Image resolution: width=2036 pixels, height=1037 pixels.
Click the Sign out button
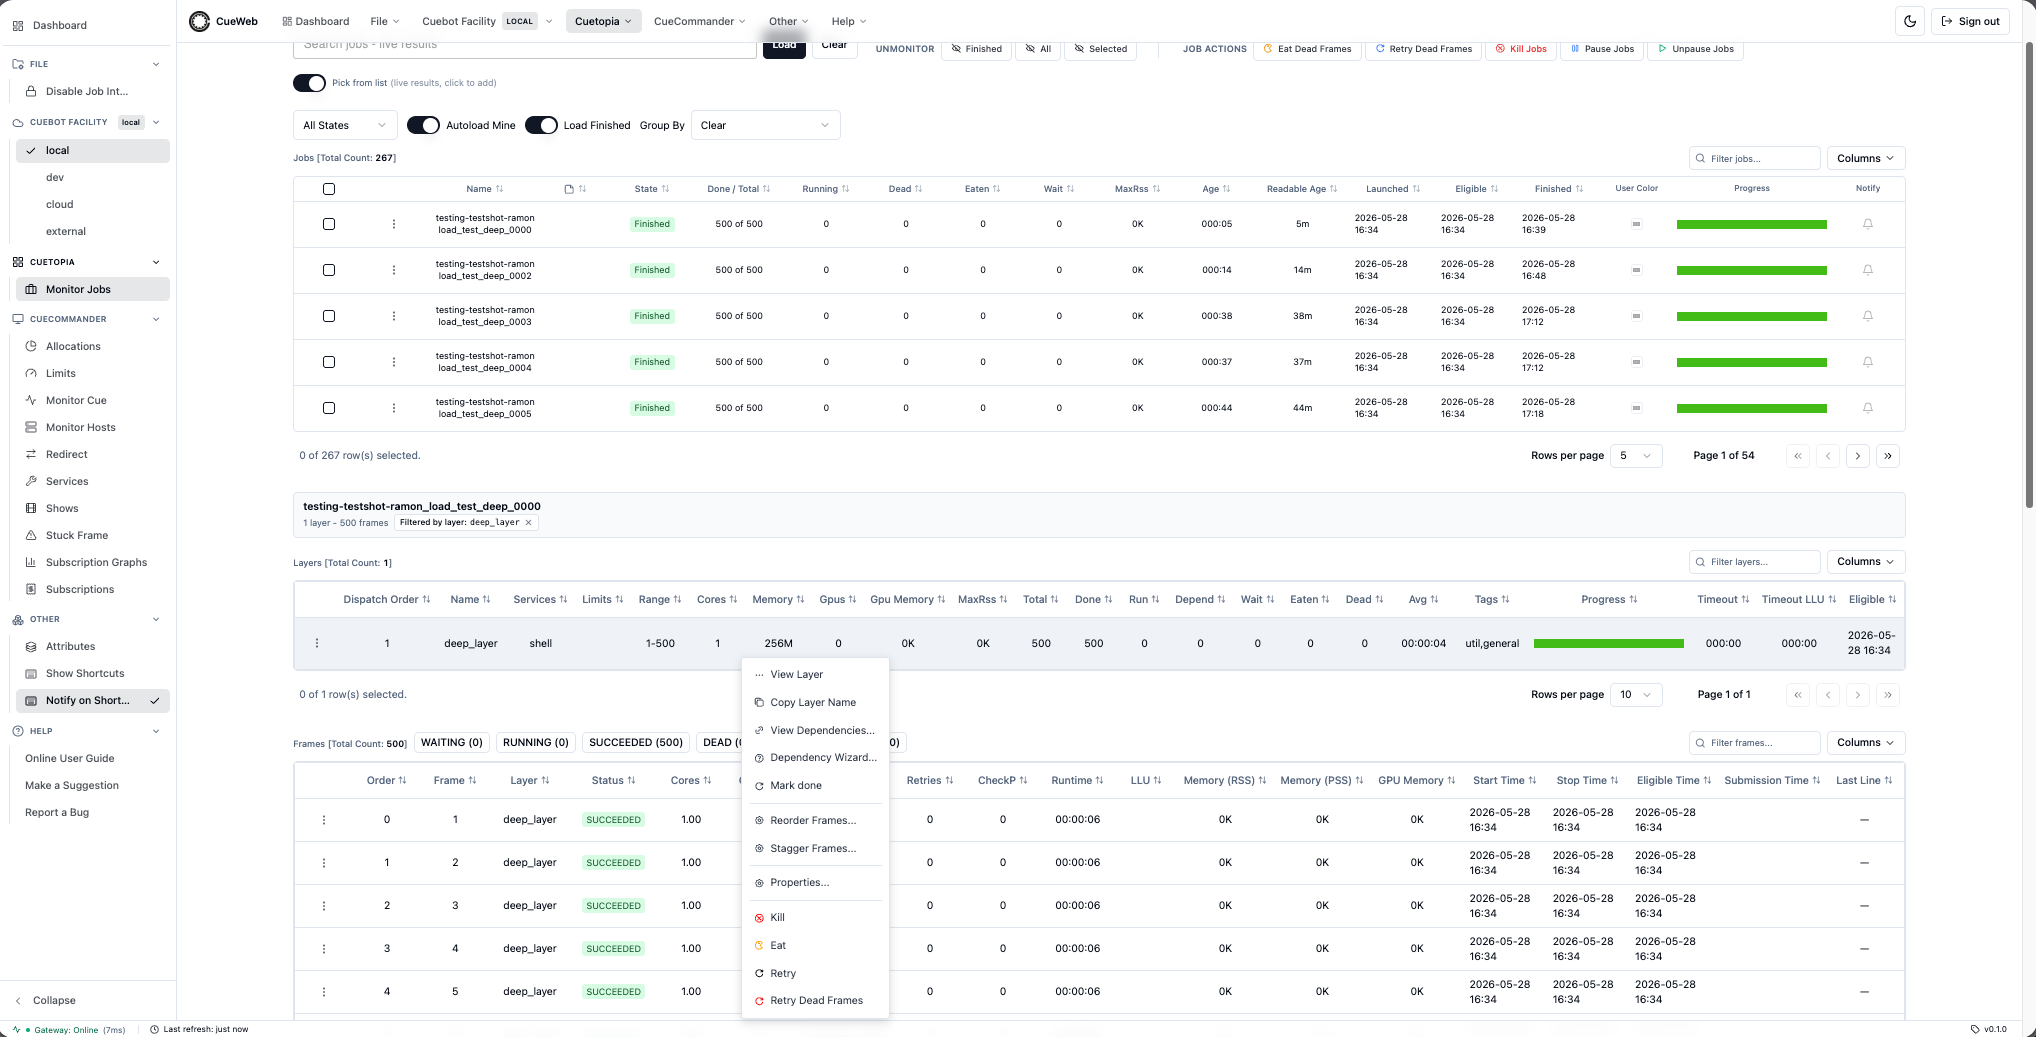pos(1970,21)
